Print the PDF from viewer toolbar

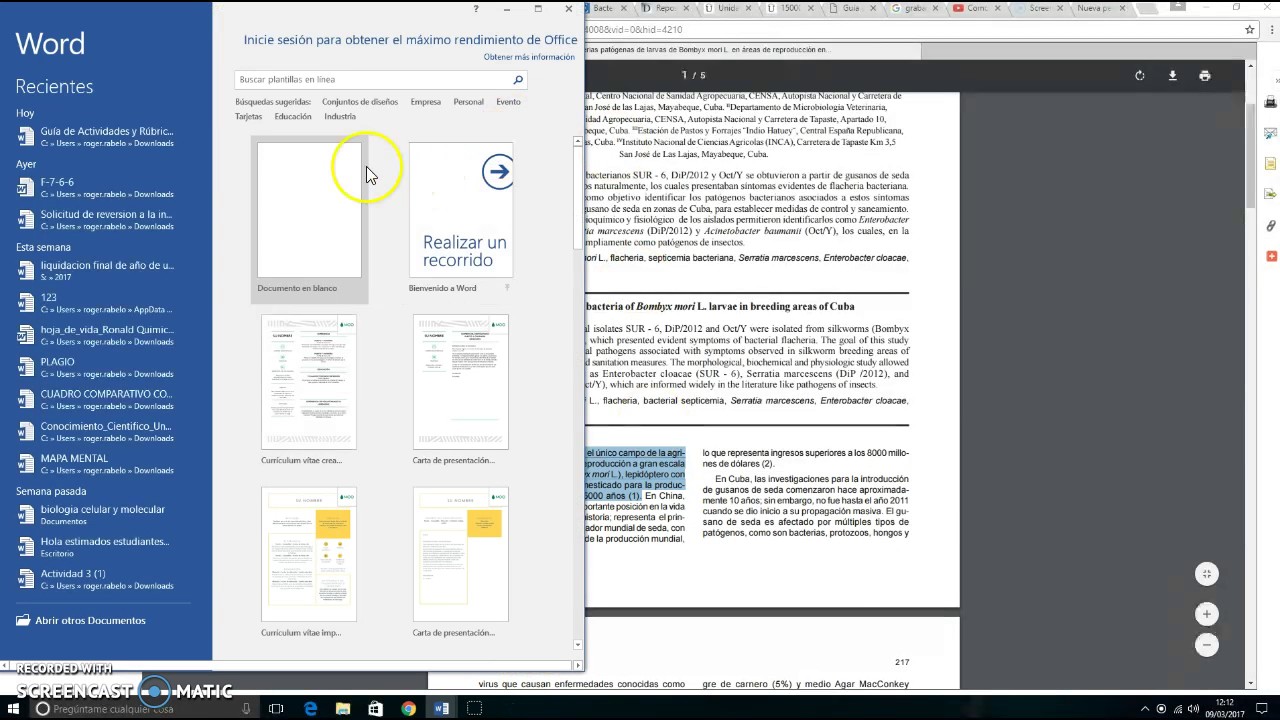(1205, 76)
